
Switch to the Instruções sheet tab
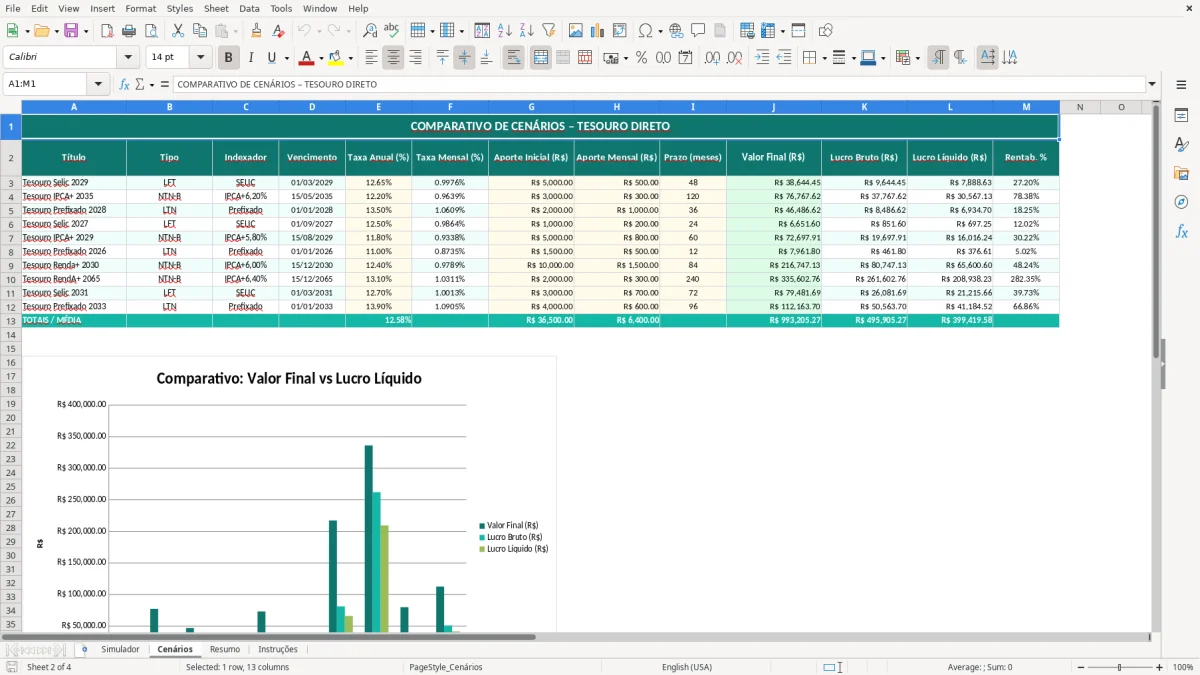pos(278,649)
